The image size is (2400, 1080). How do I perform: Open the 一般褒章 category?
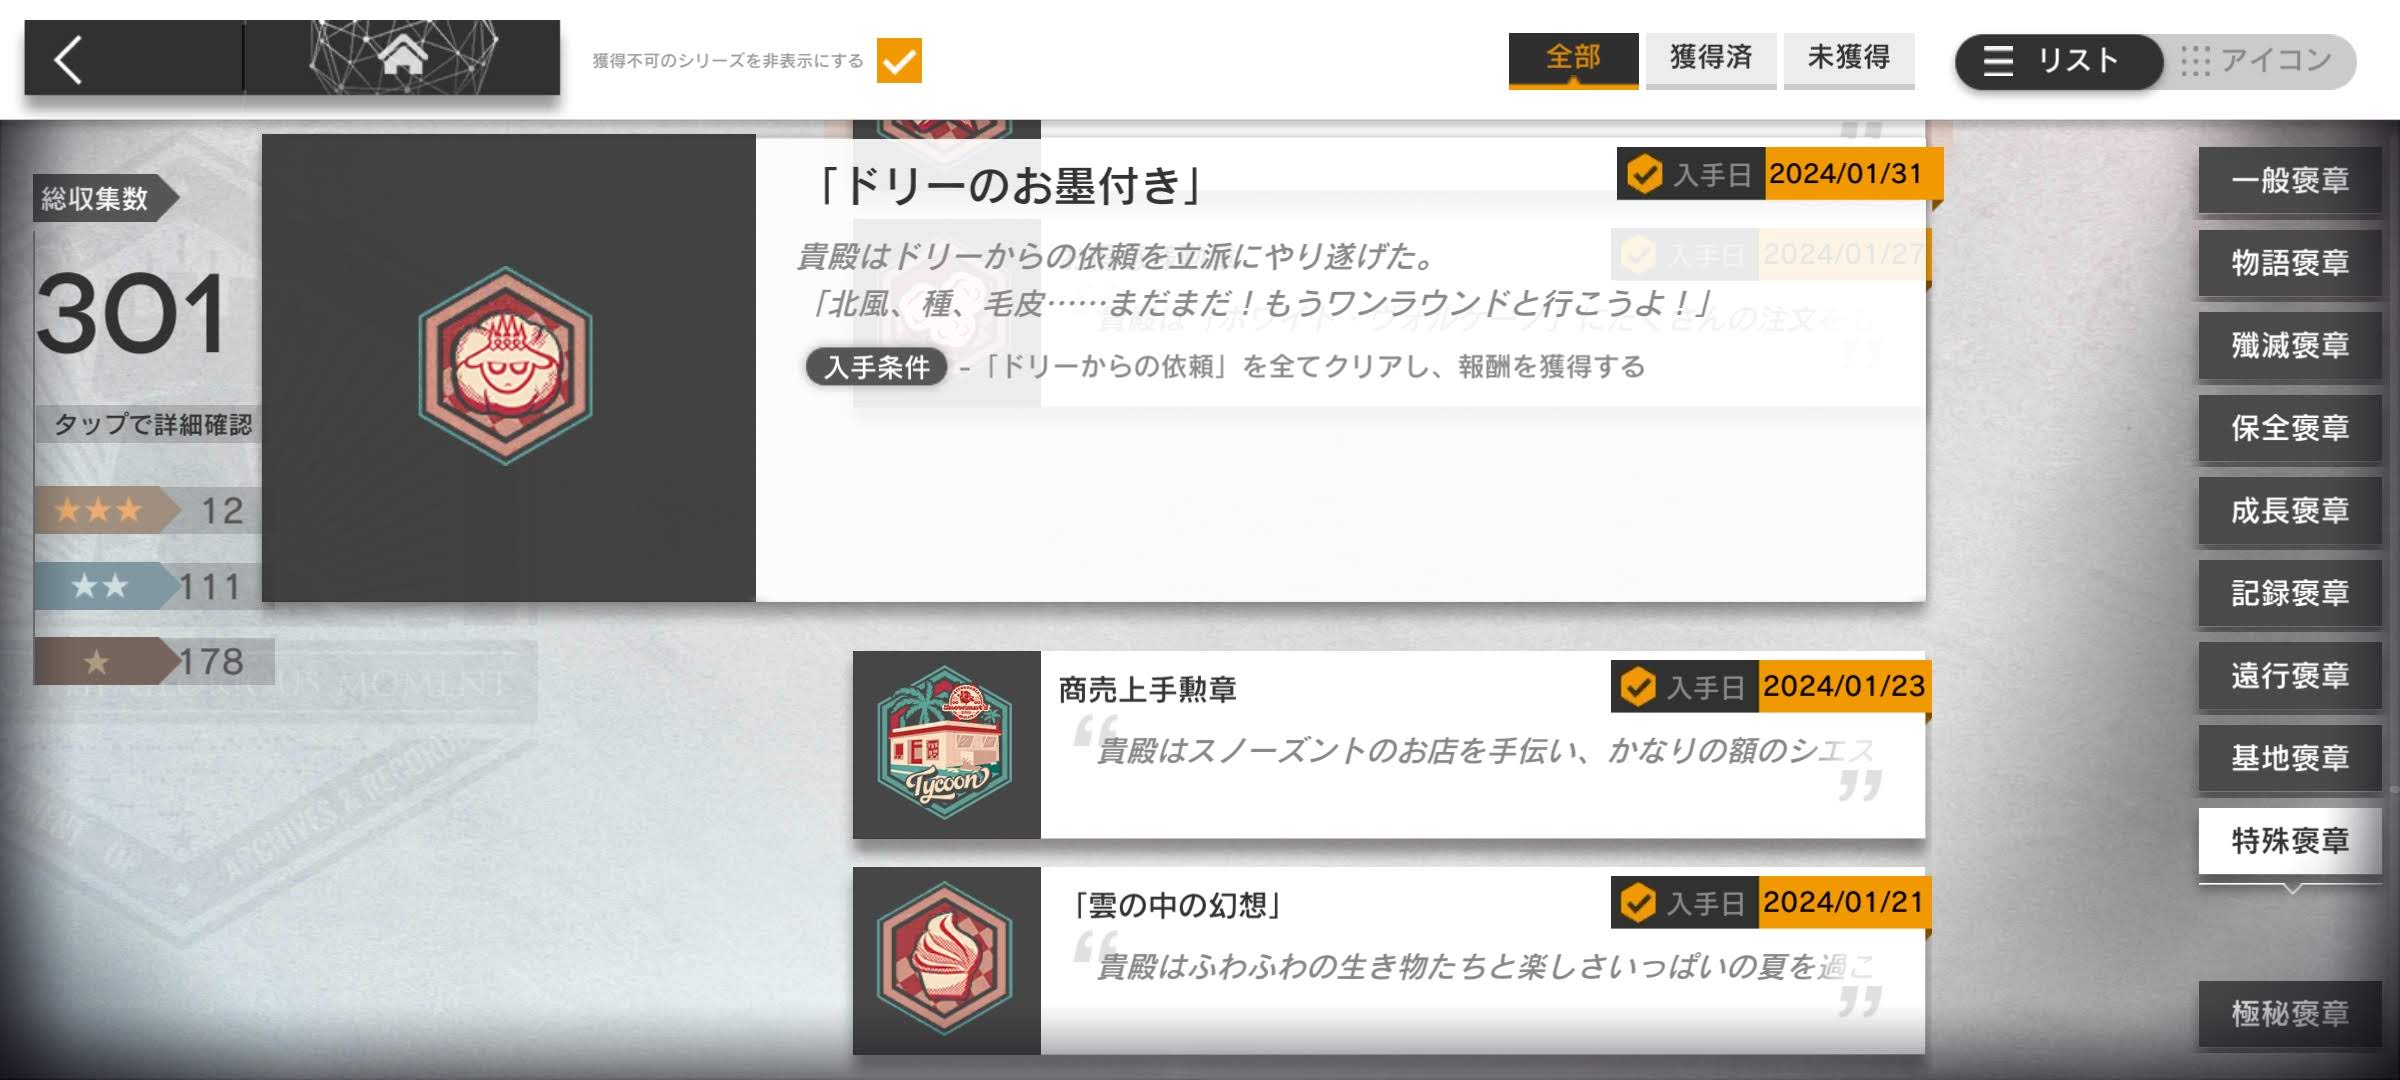pyautogui.click(x=2290, y=181)
